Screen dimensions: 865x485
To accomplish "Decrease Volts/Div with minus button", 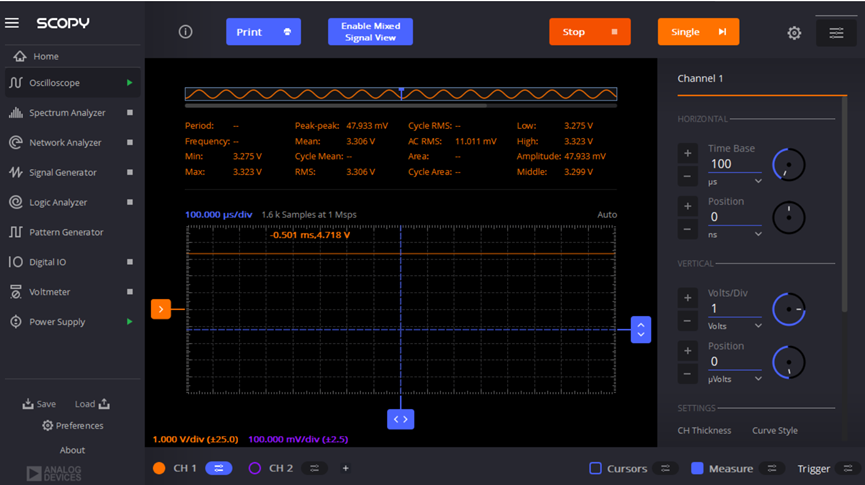I will point(687,321).
